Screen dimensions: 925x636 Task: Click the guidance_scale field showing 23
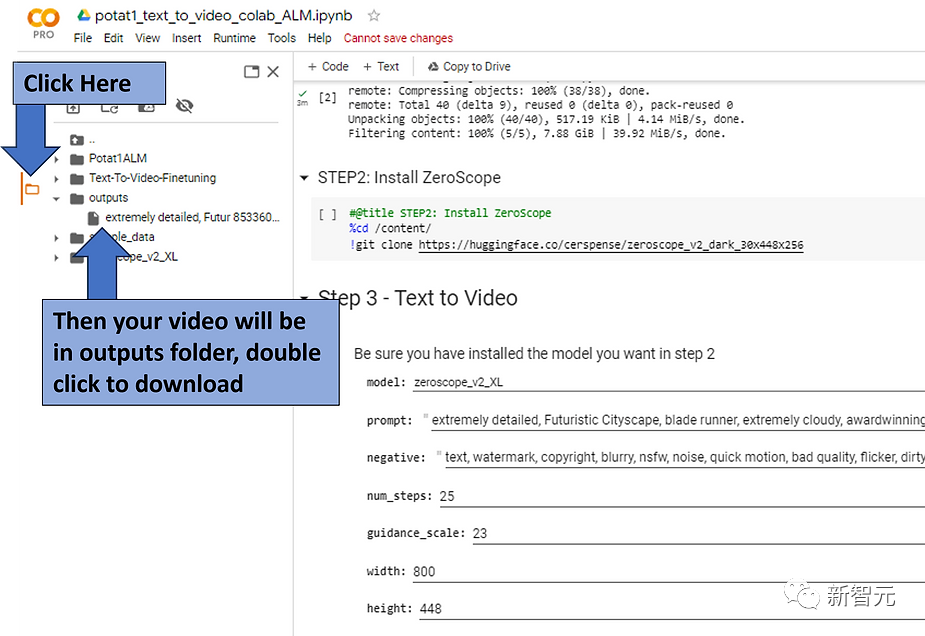[698, 533]
